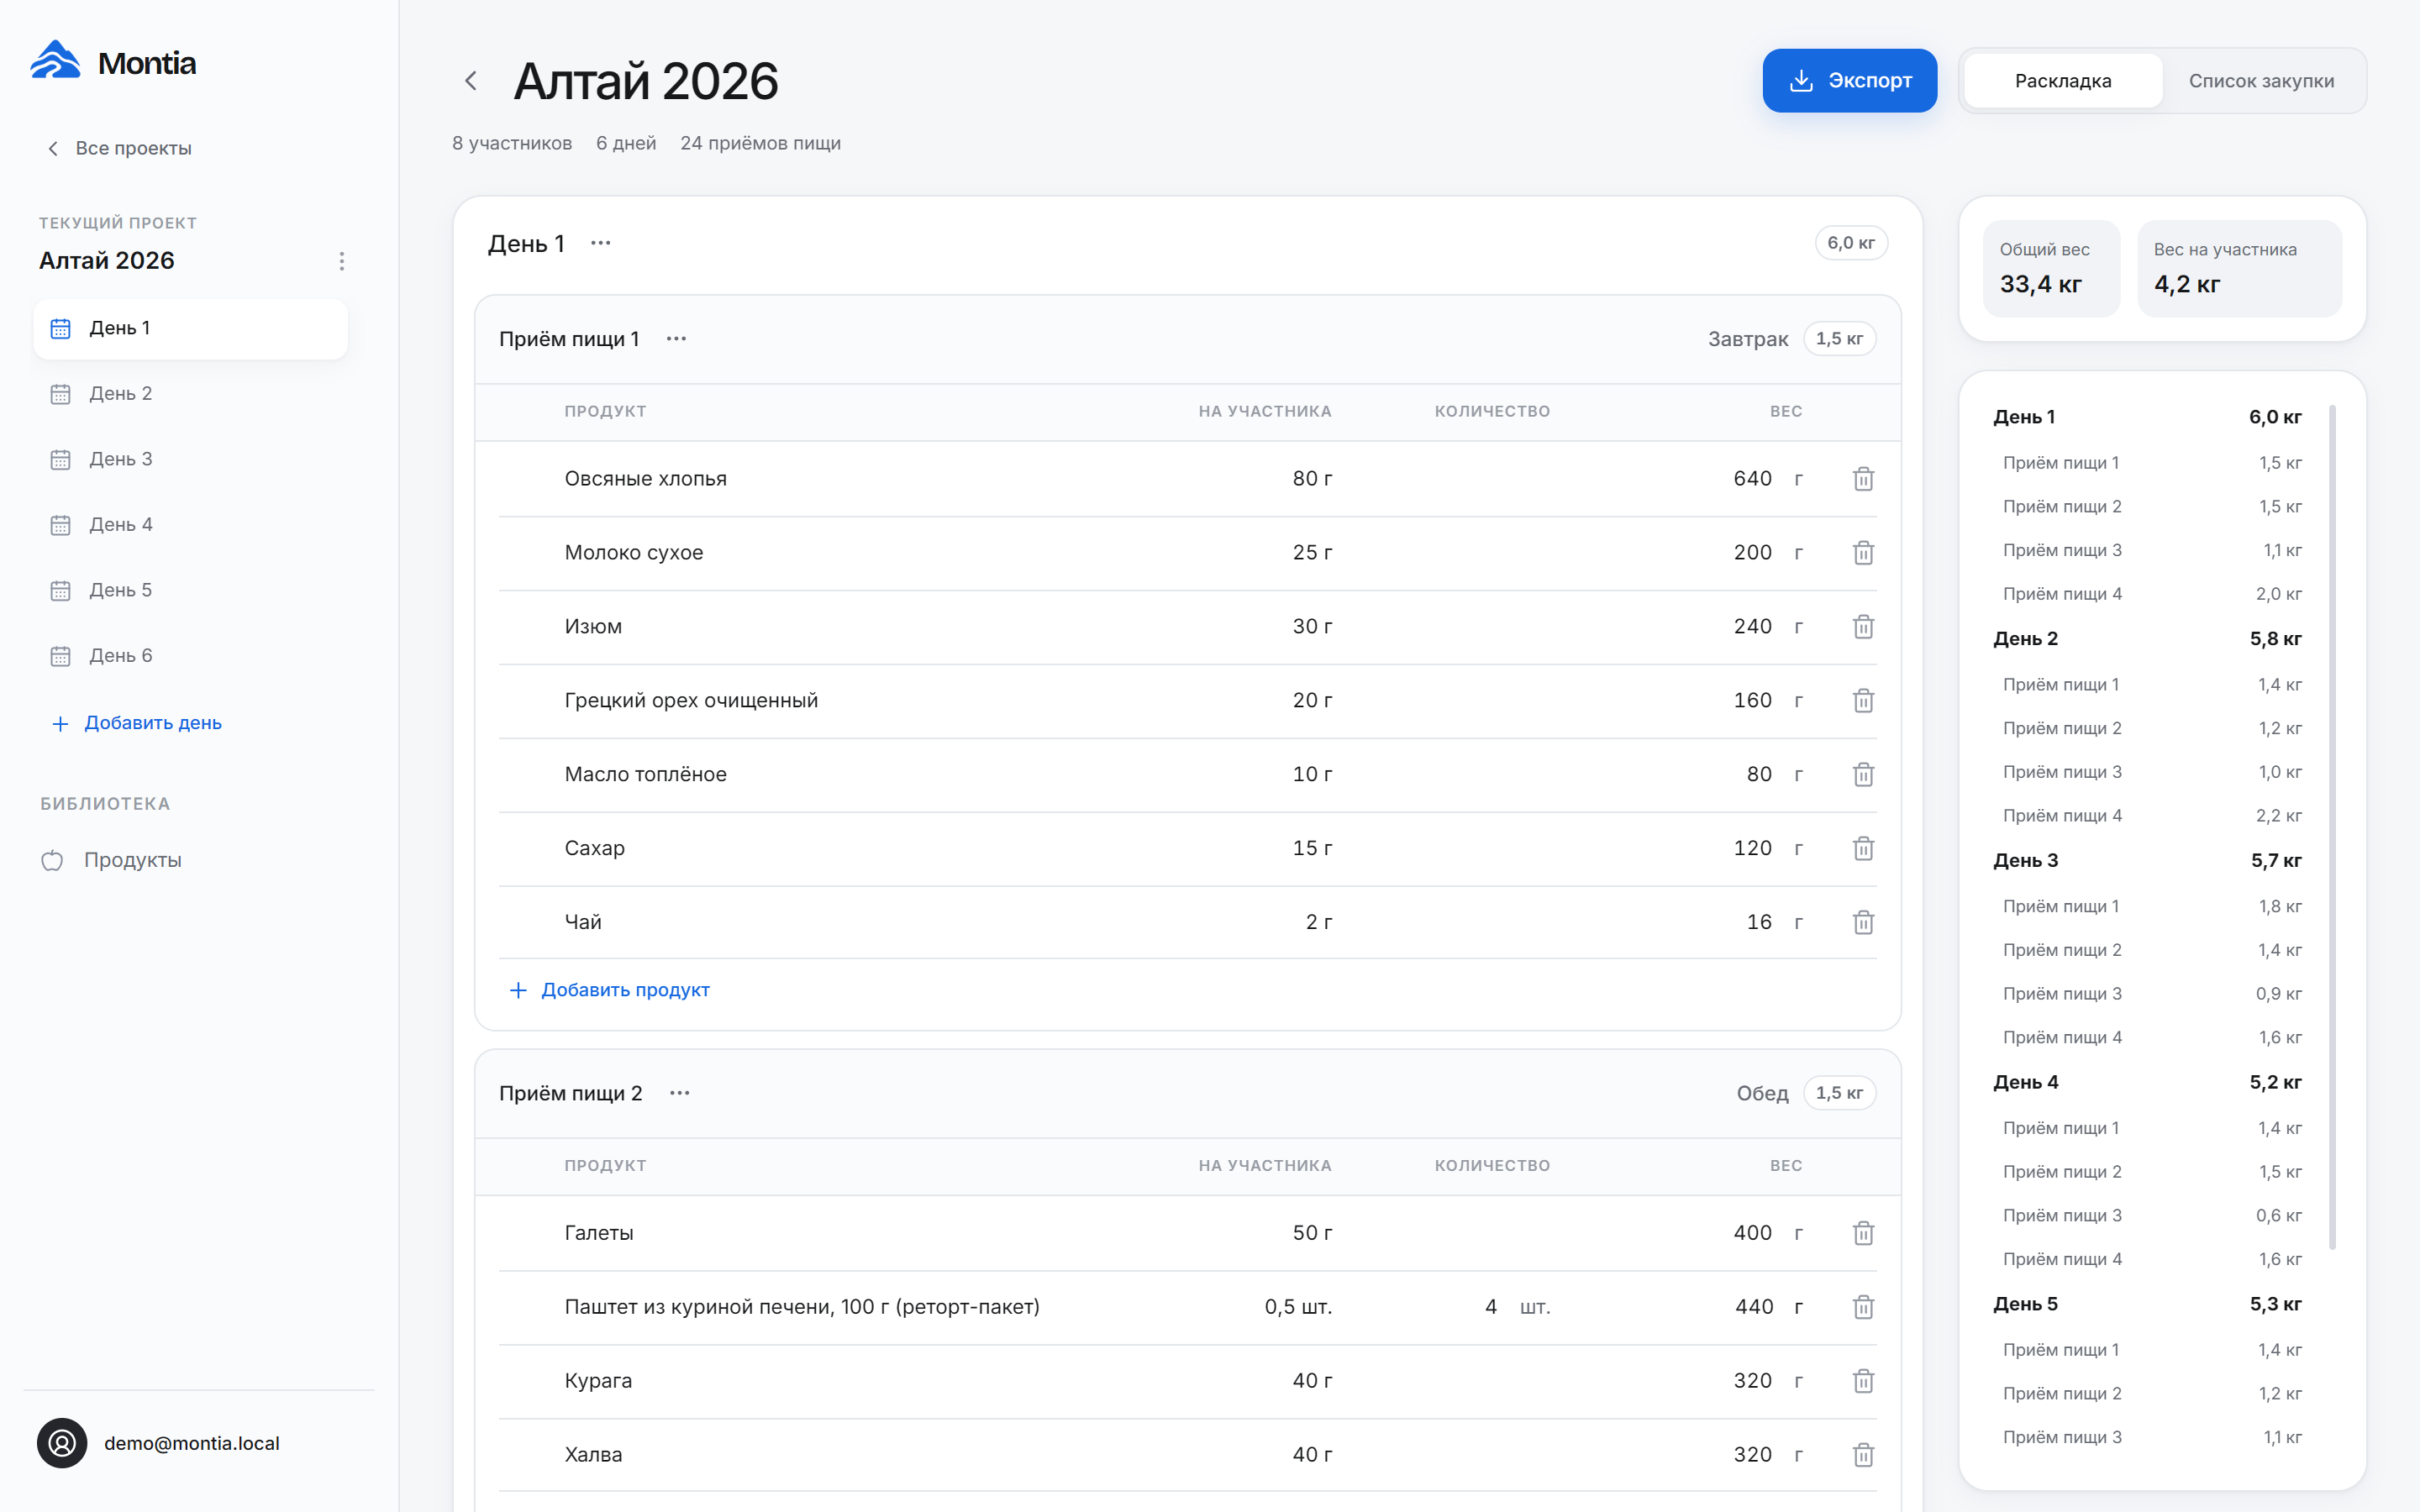Click the Экспорт button
This screenshot has width=2420, height=1512.
1849,81
